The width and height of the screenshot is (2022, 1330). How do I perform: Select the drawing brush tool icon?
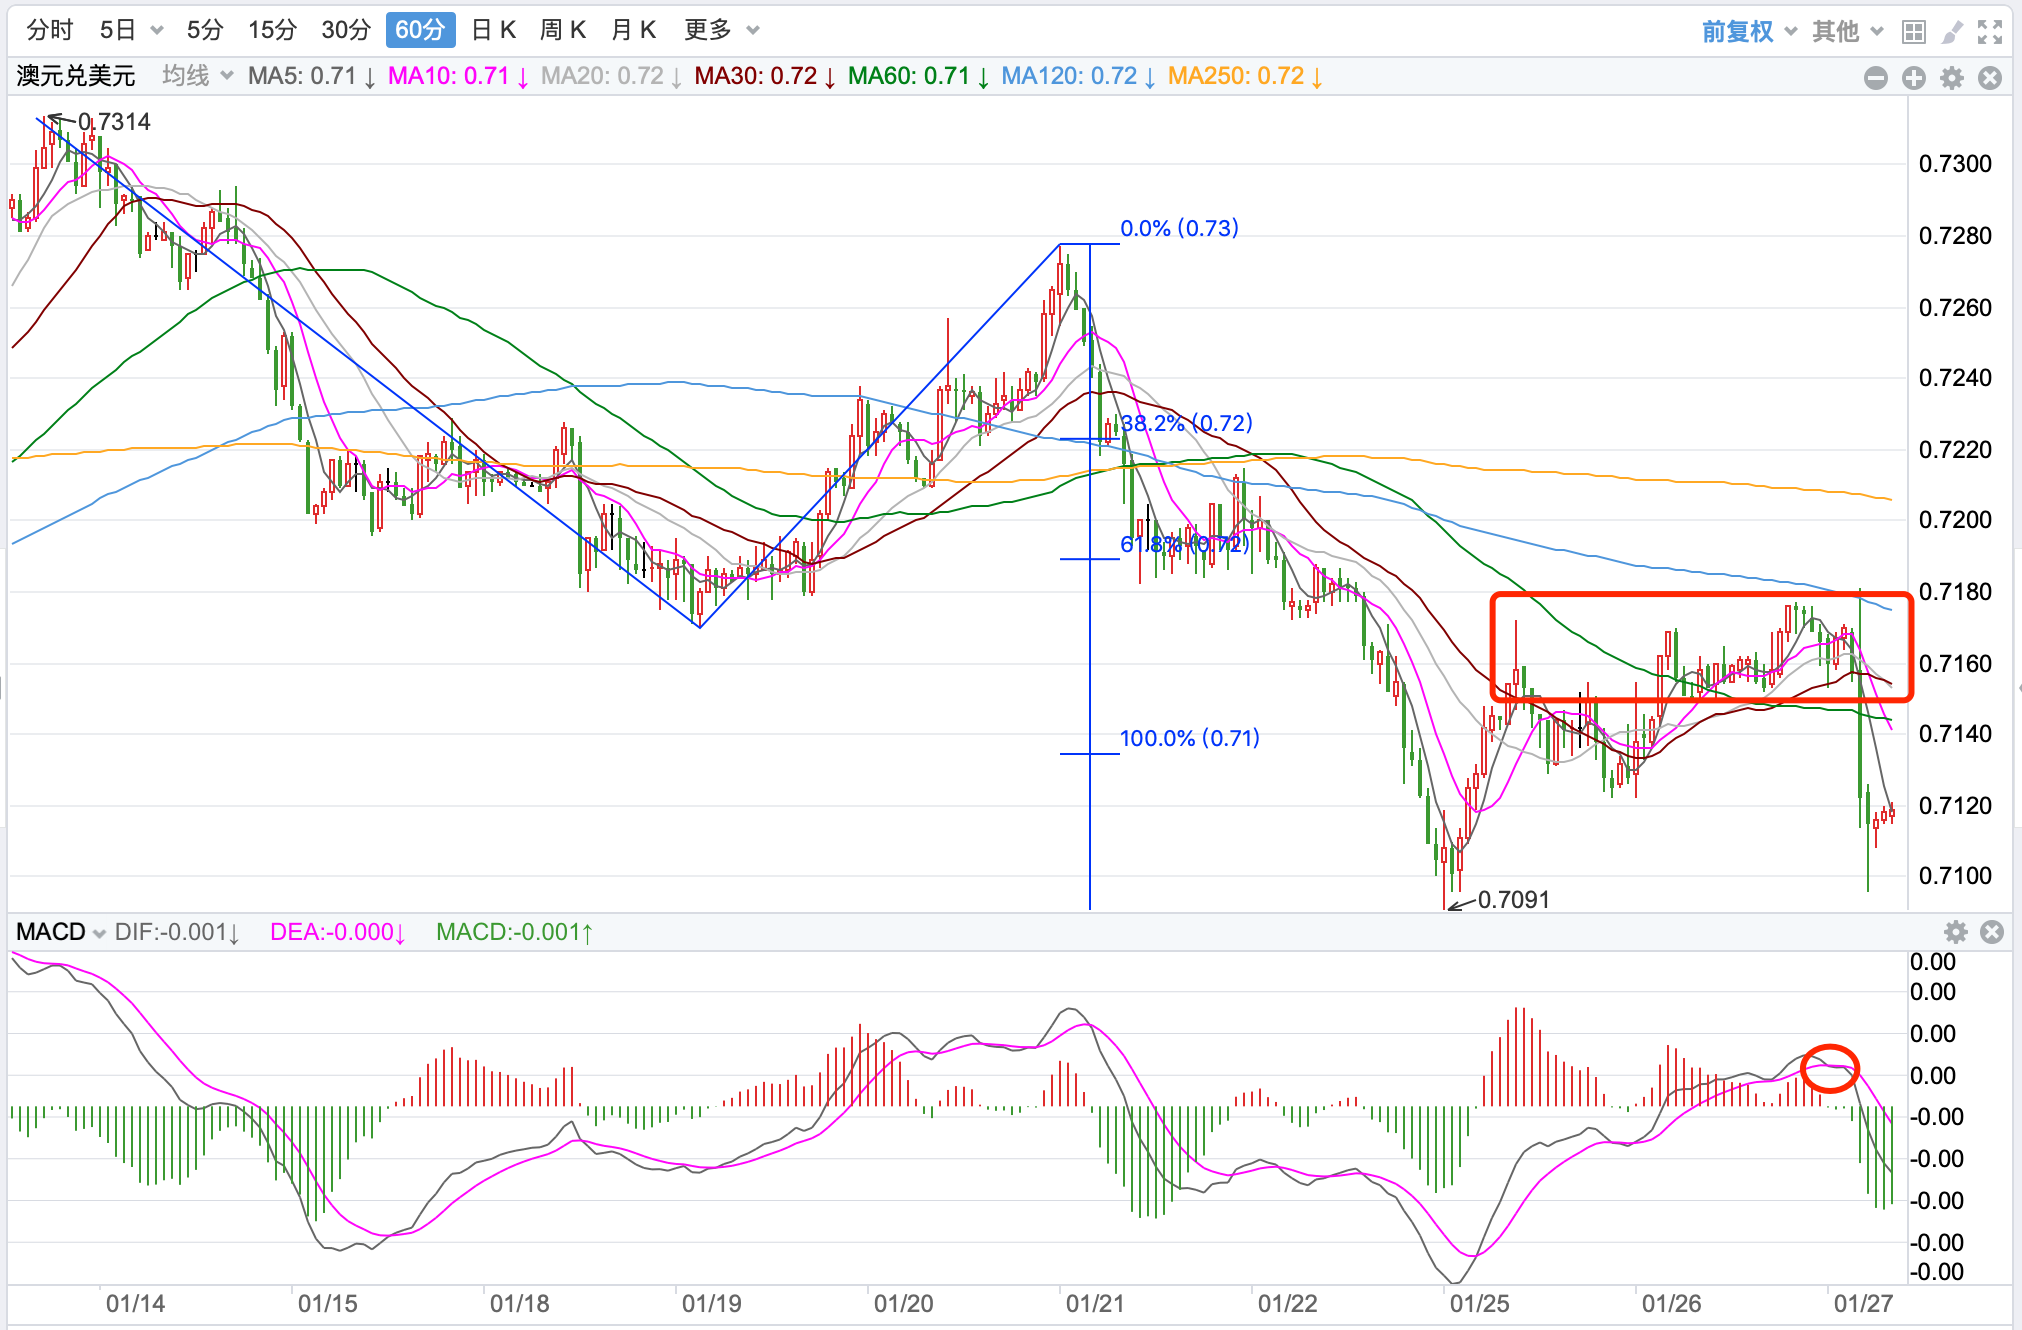click(1951, 32)
